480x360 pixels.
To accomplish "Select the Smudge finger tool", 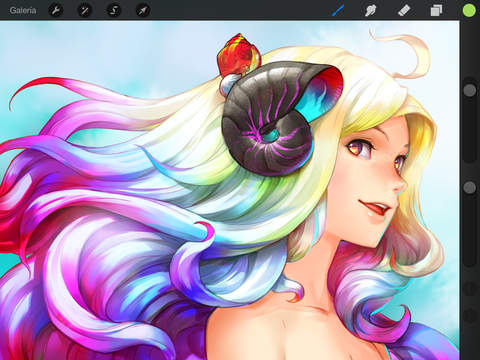I will click(x=371, y=10).
